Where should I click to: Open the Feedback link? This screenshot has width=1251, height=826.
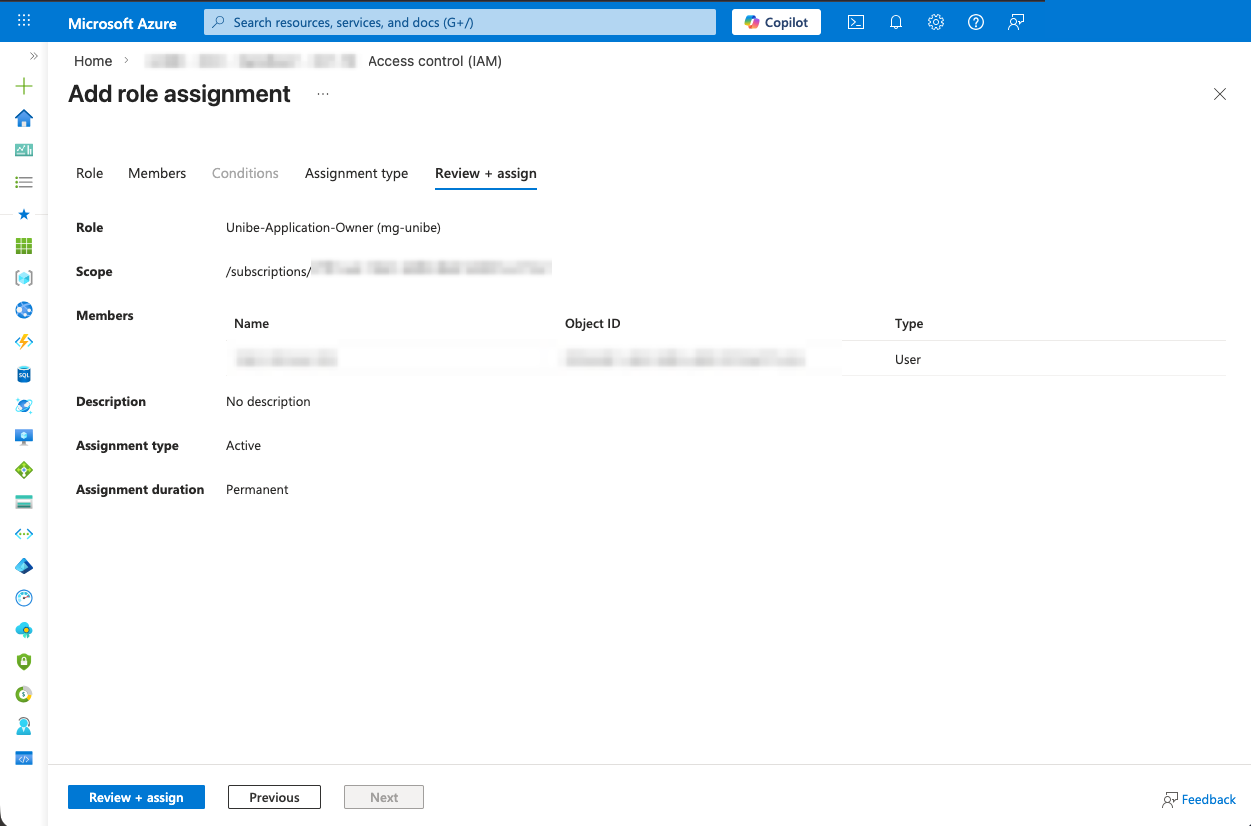[x=1199, y=799]
